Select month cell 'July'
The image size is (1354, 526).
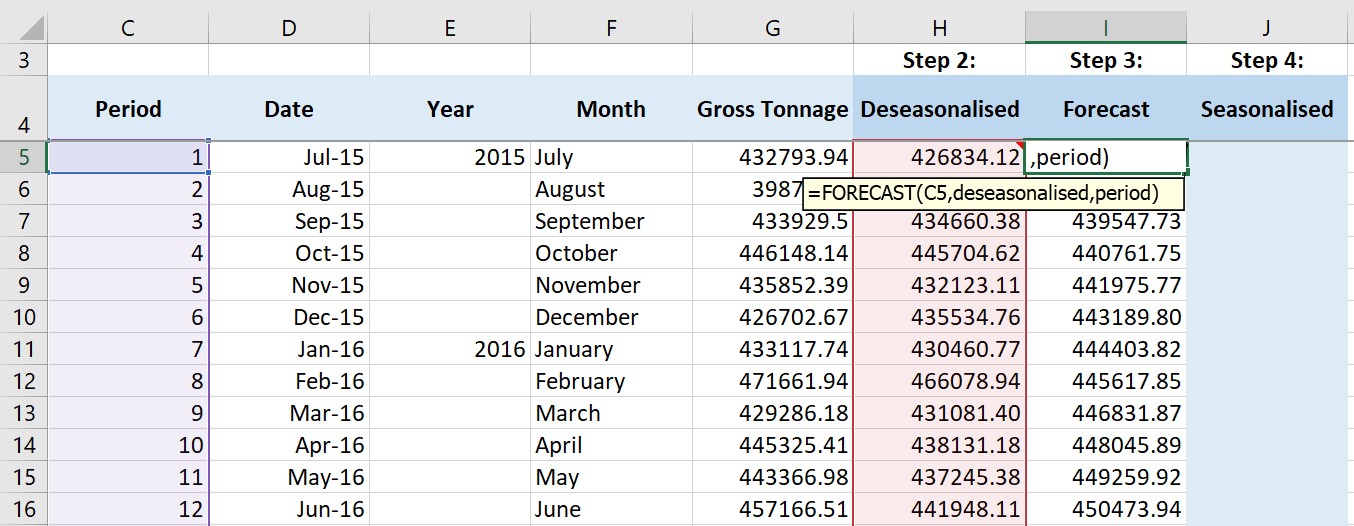[x=611, y=157]
